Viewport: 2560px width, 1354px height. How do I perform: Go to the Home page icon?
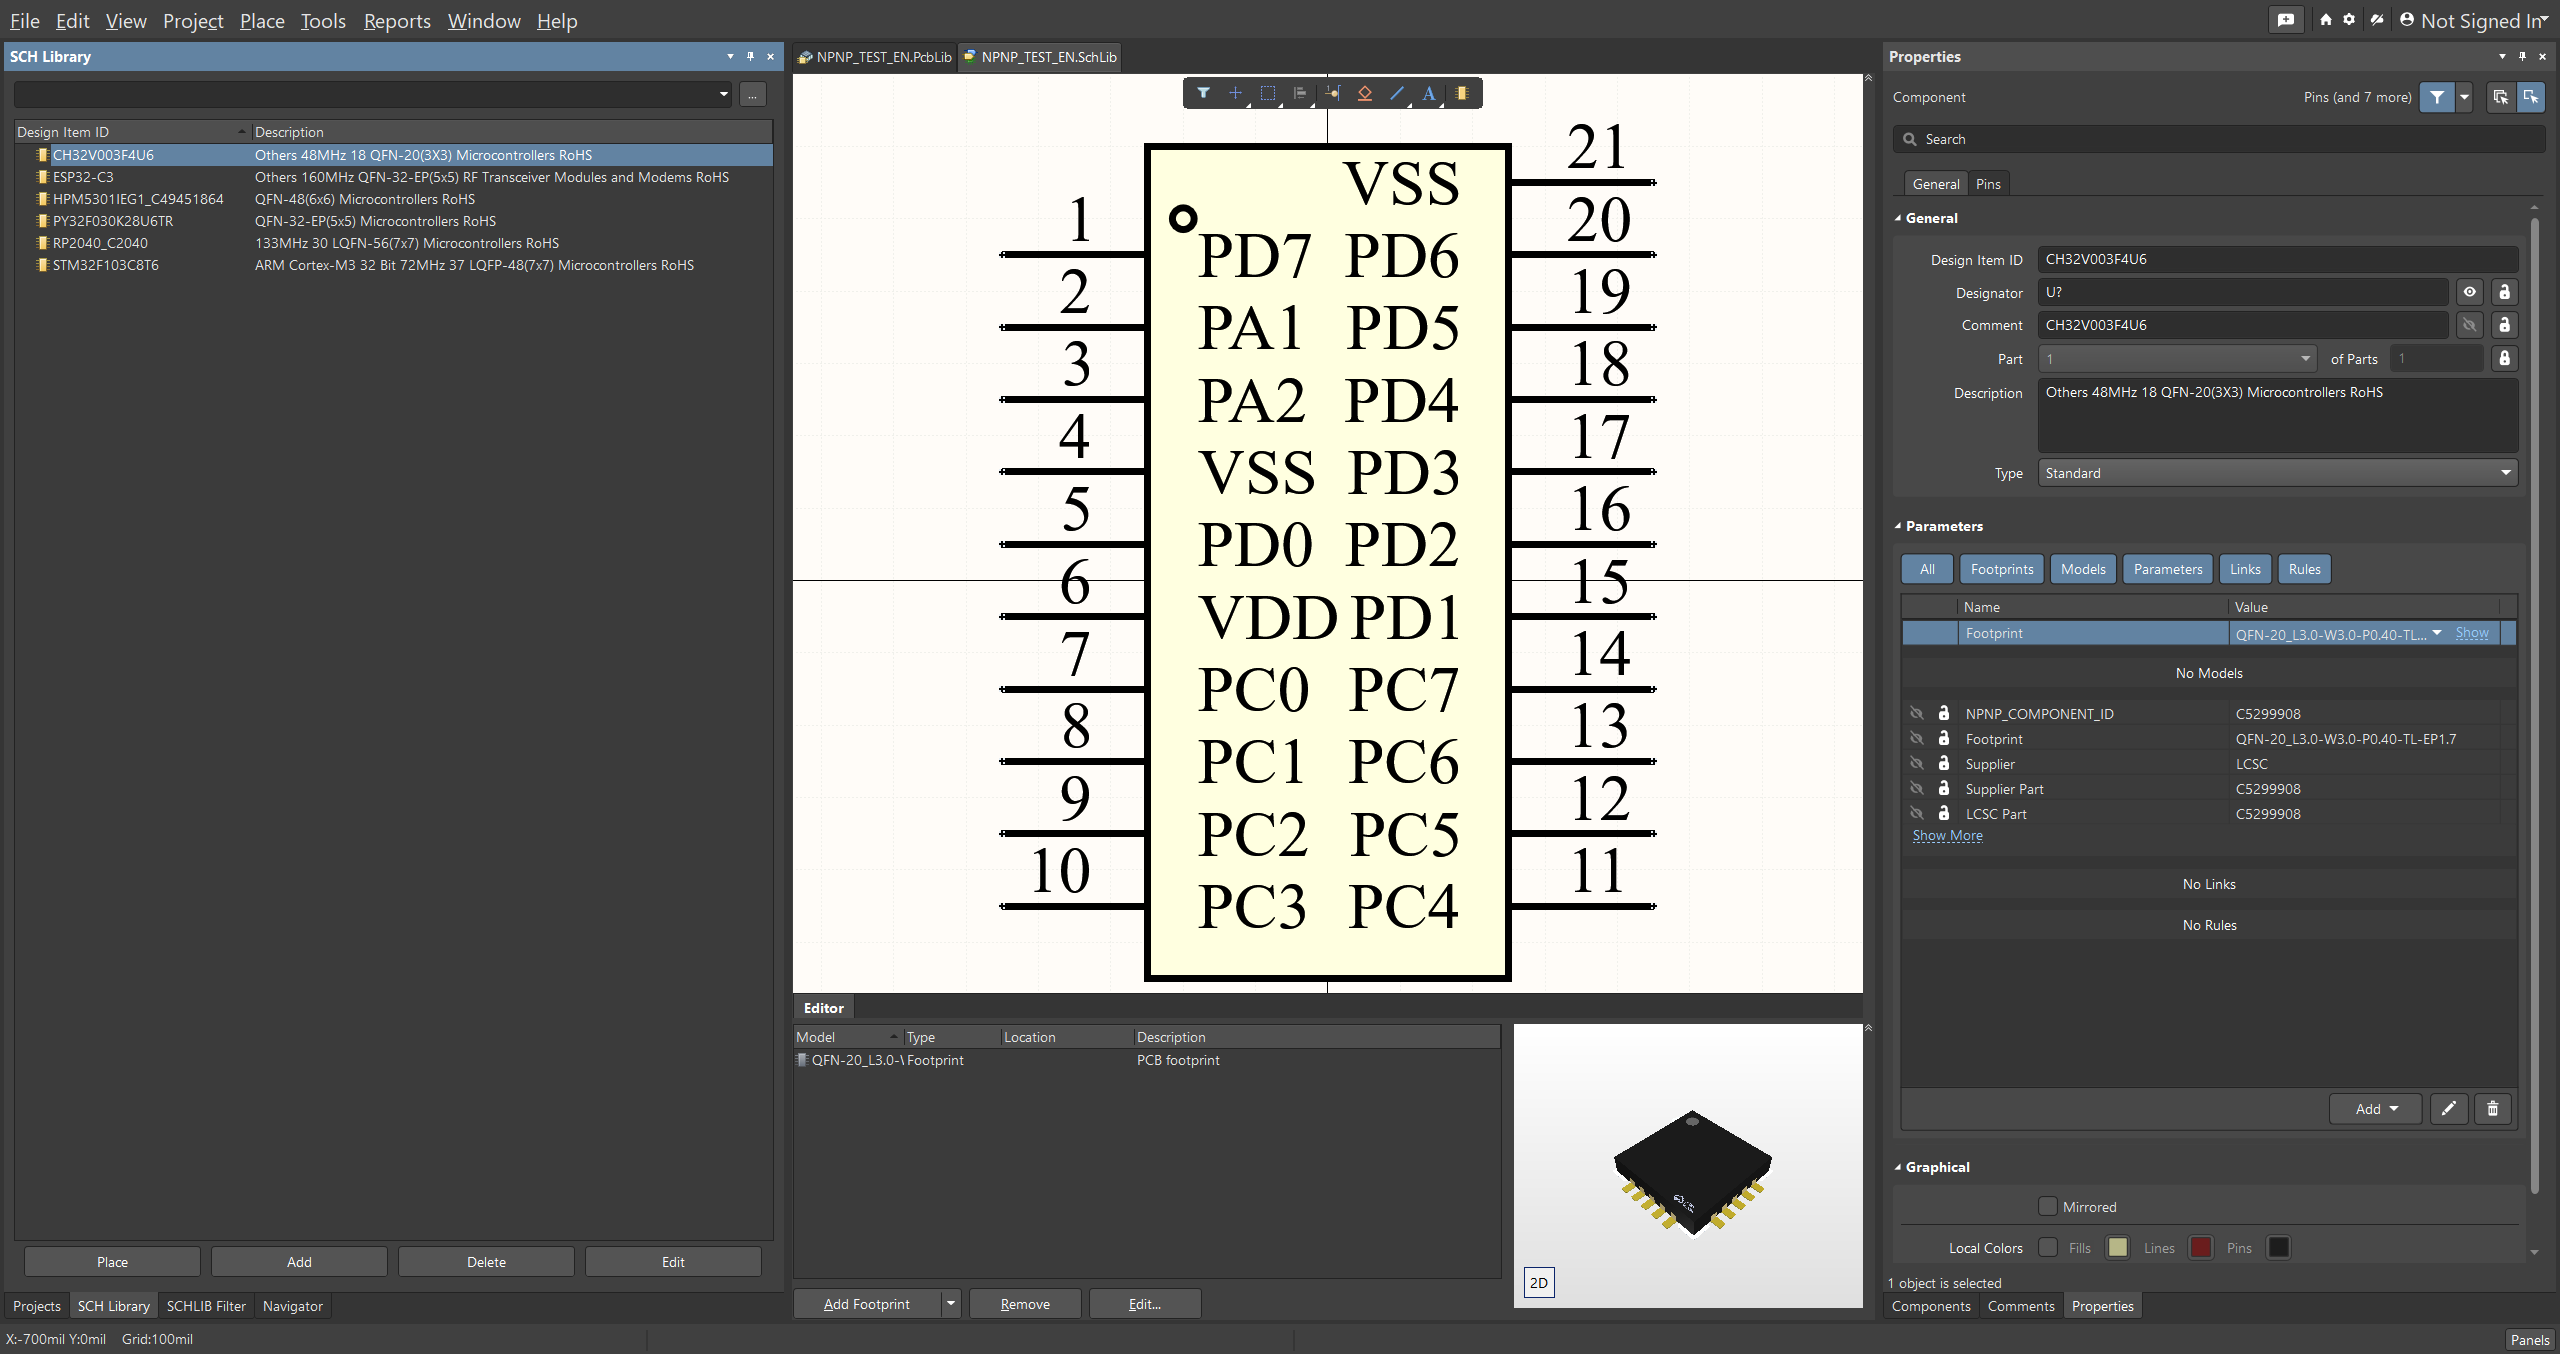[2326, 20]
